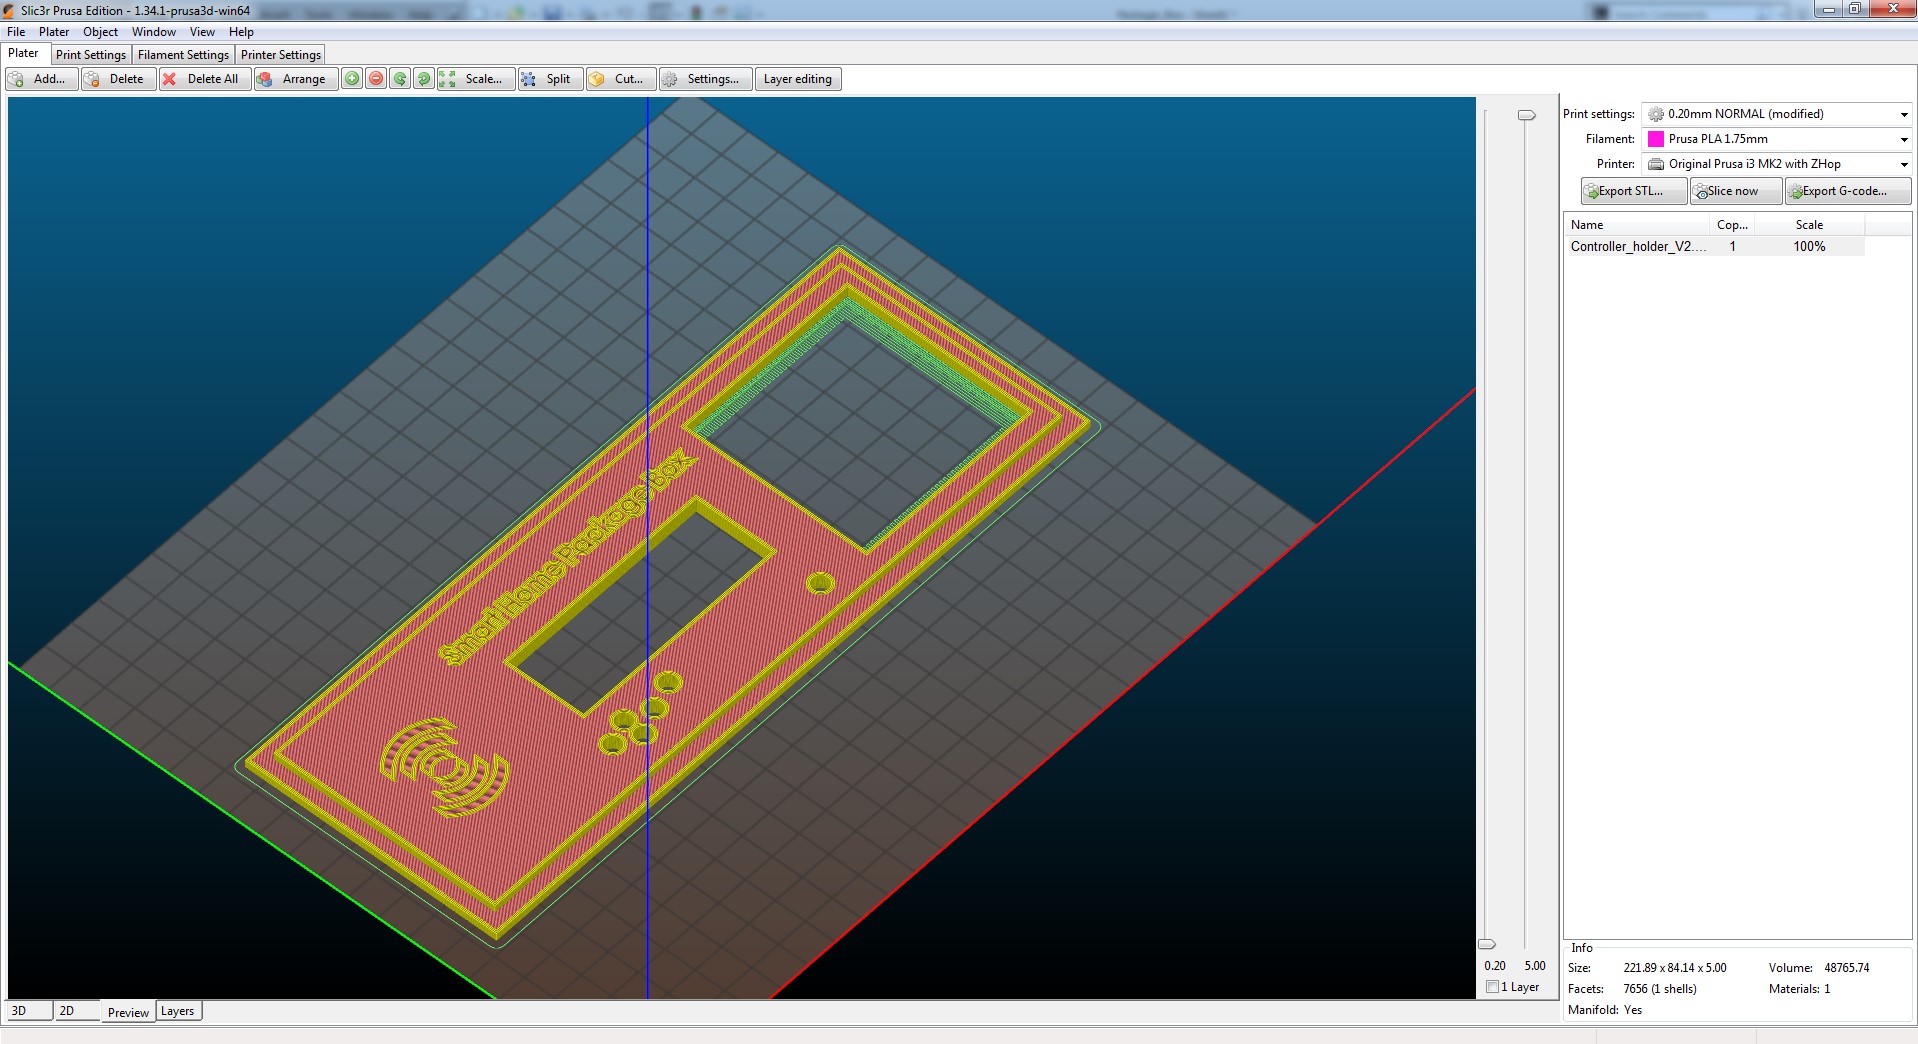
Task: Open the Print settings preset dropdown
Action: click(1777, 114)
